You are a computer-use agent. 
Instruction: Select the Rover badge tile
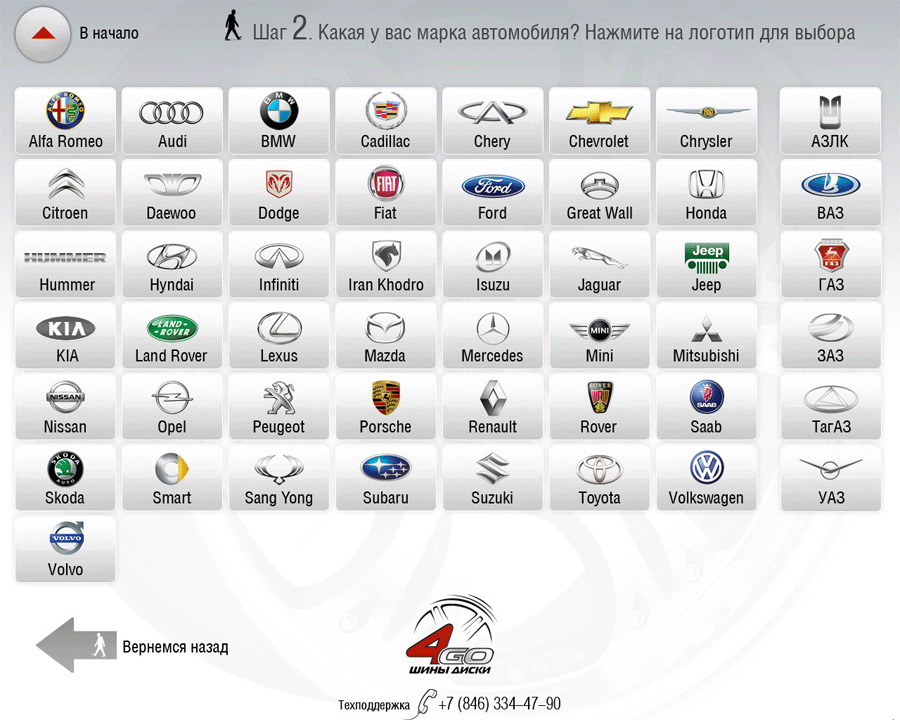[x=599, y=407]
